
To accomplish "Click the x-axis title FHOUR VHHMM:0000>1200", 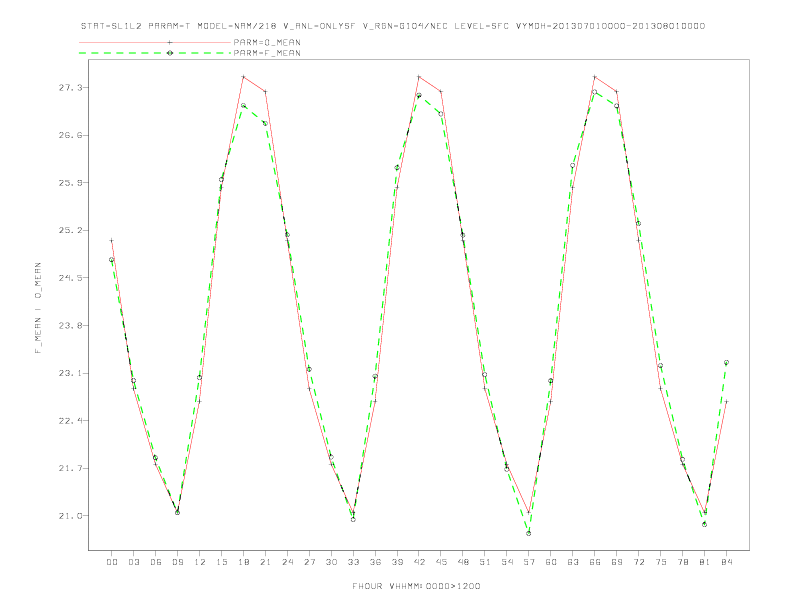I will click(416, 586).
